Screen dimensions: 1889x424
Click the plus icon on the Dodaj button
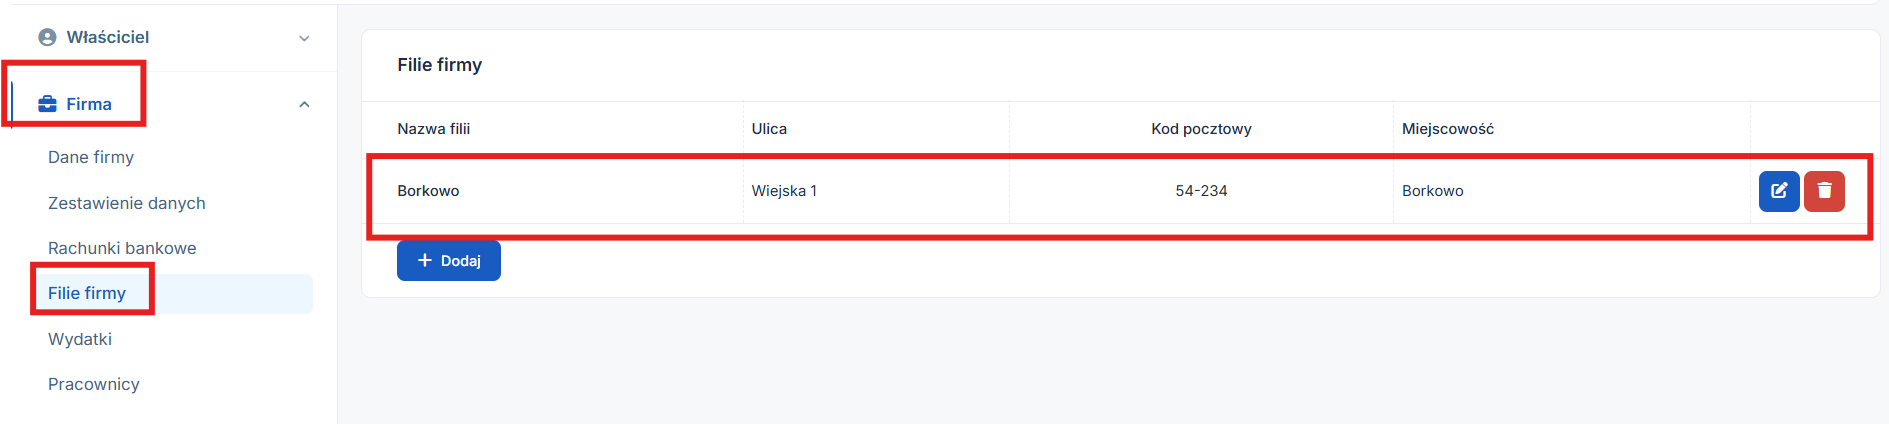425,260
